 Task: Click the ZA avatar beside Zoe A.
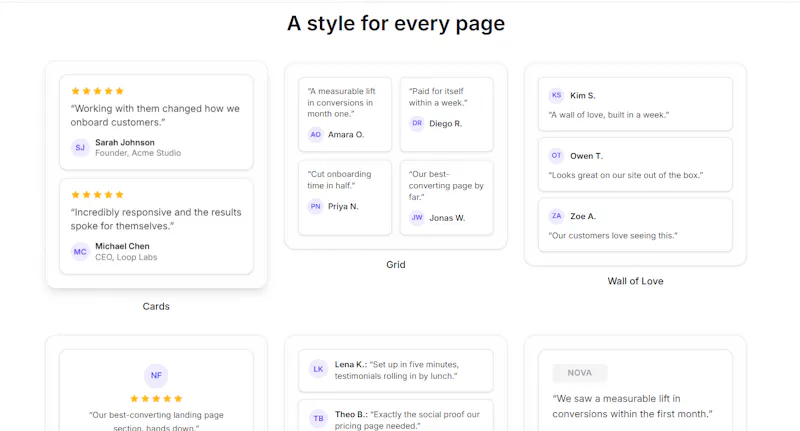pos(556,216)
